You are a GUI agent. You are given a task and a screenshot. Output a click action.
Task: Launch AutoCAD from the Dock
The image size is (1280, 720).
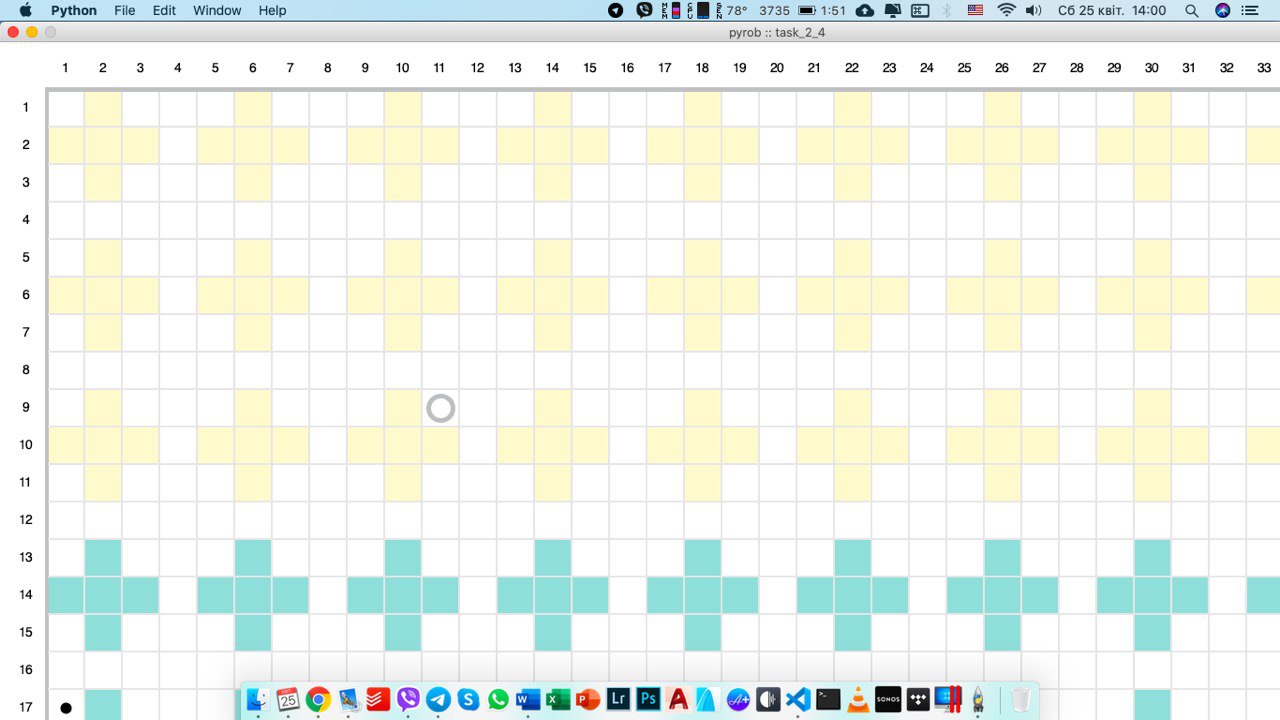tap(678, 700)
